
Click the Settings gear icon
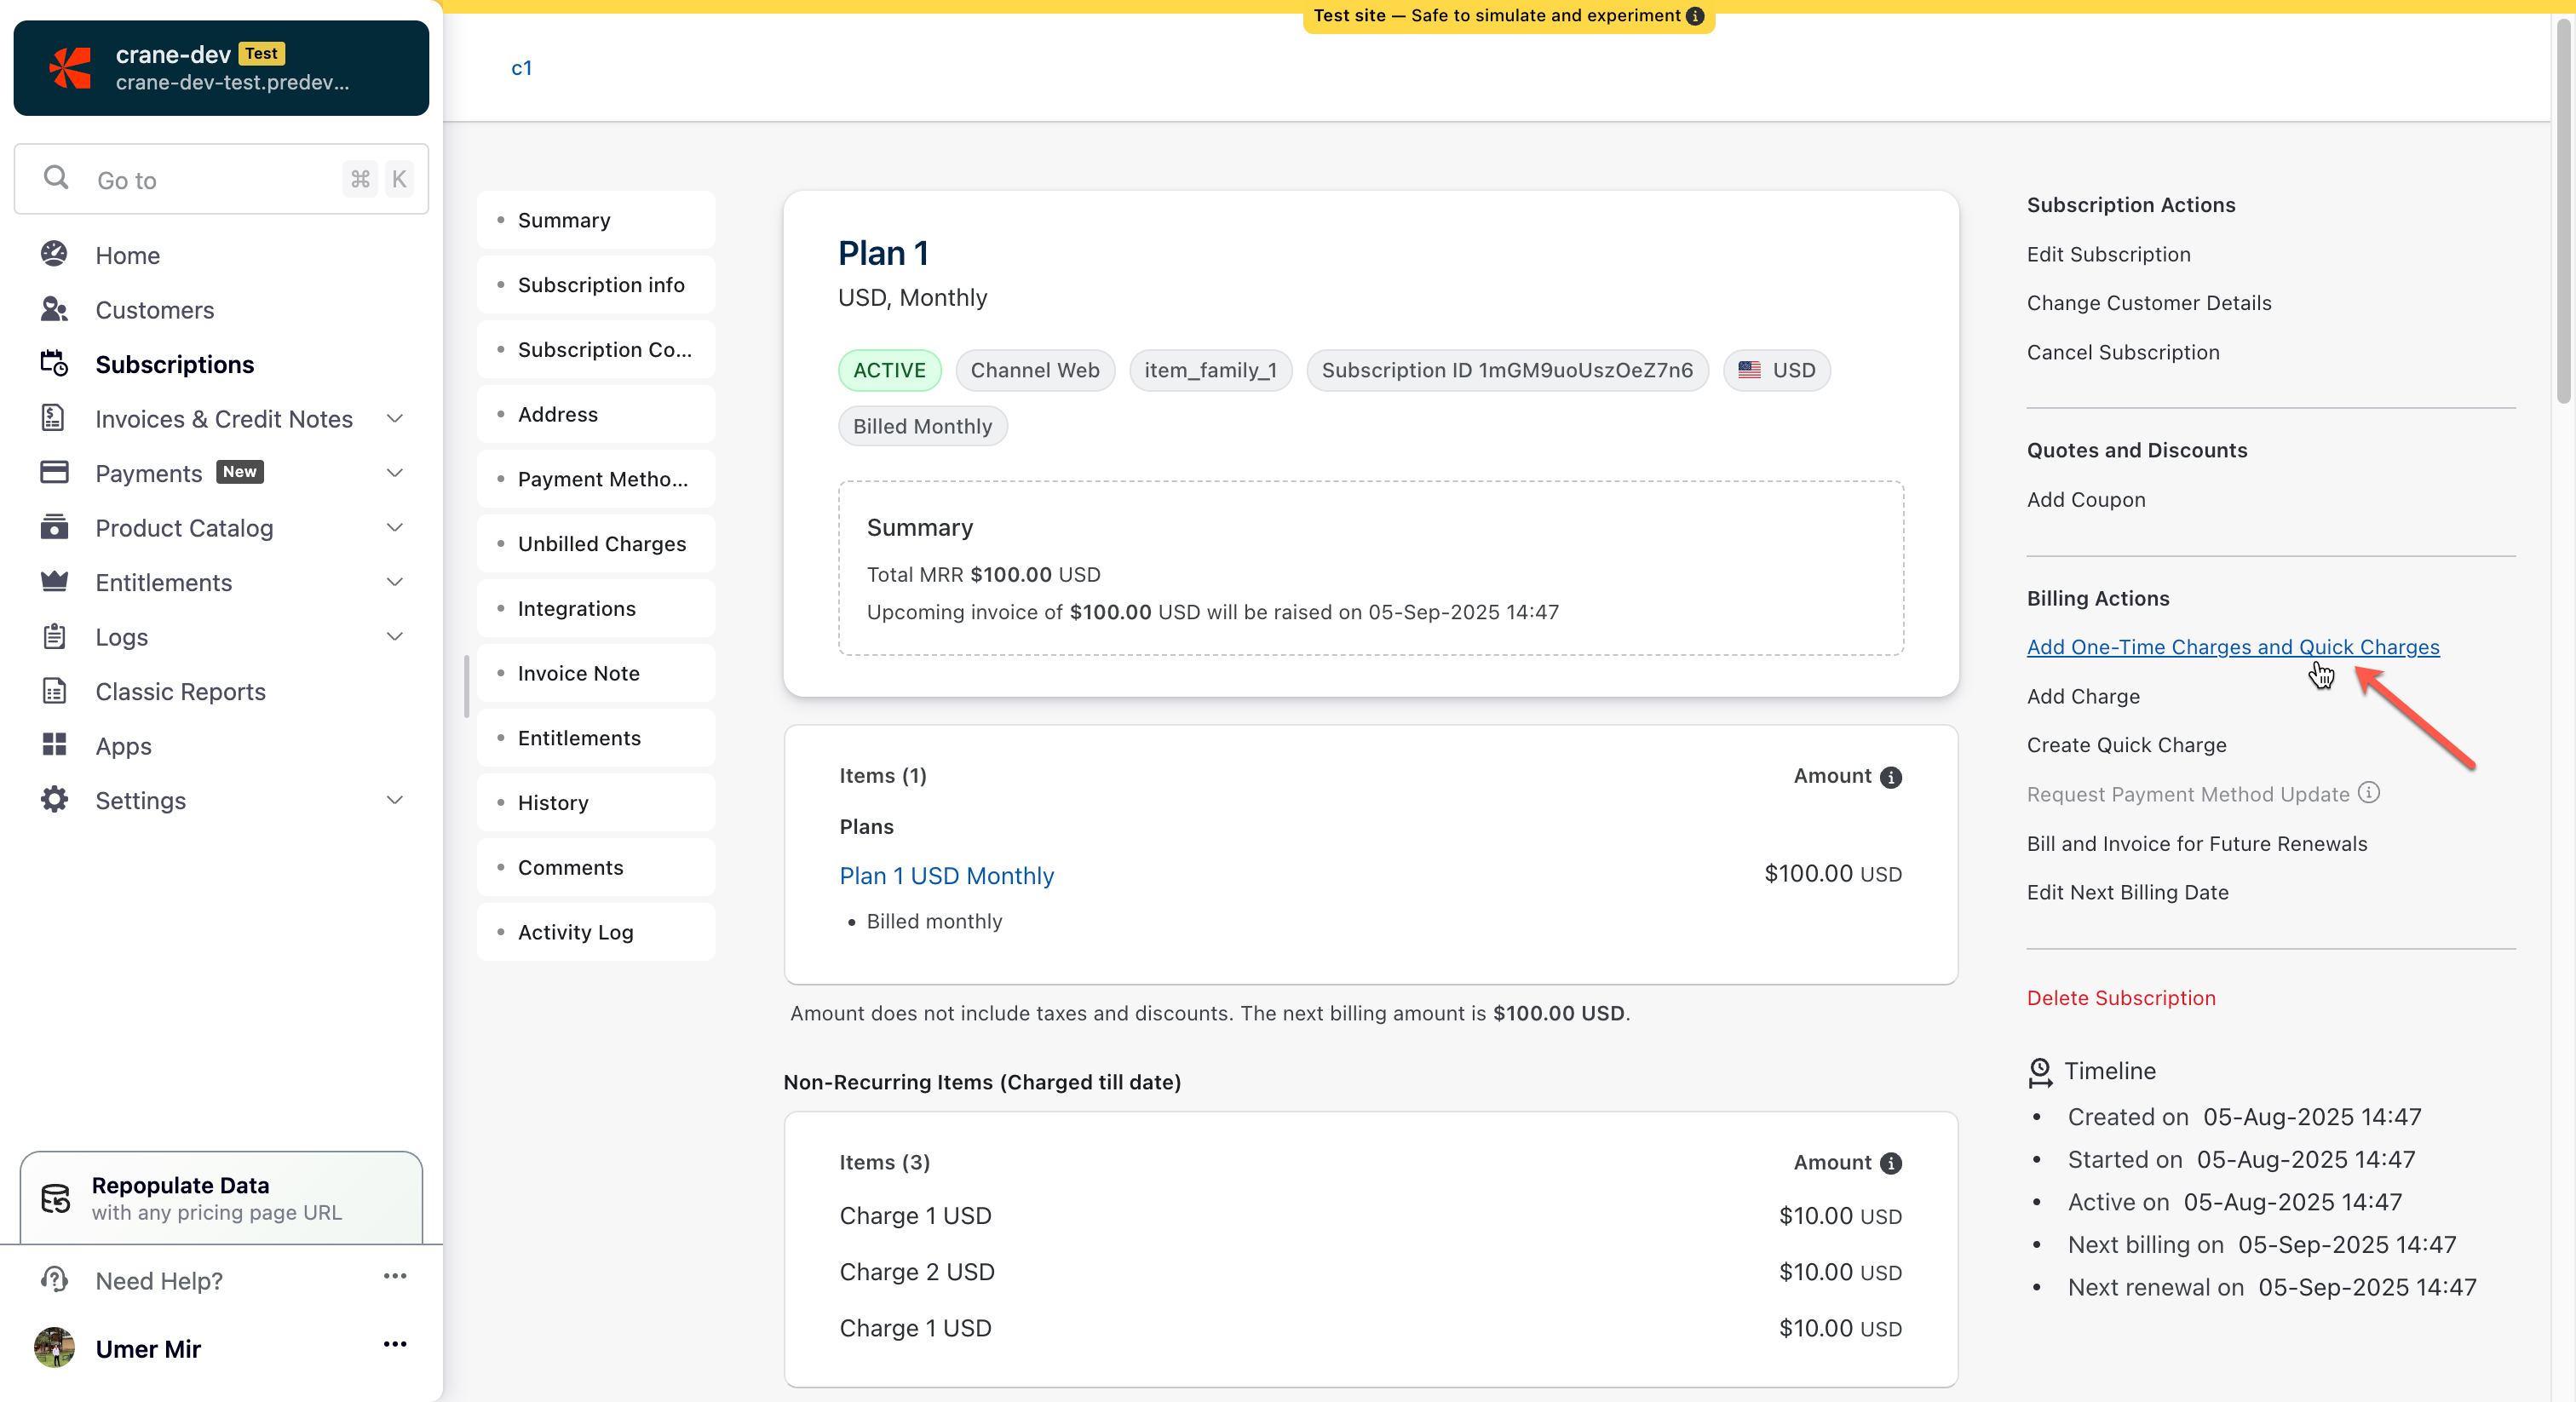[x=54, y=799]
